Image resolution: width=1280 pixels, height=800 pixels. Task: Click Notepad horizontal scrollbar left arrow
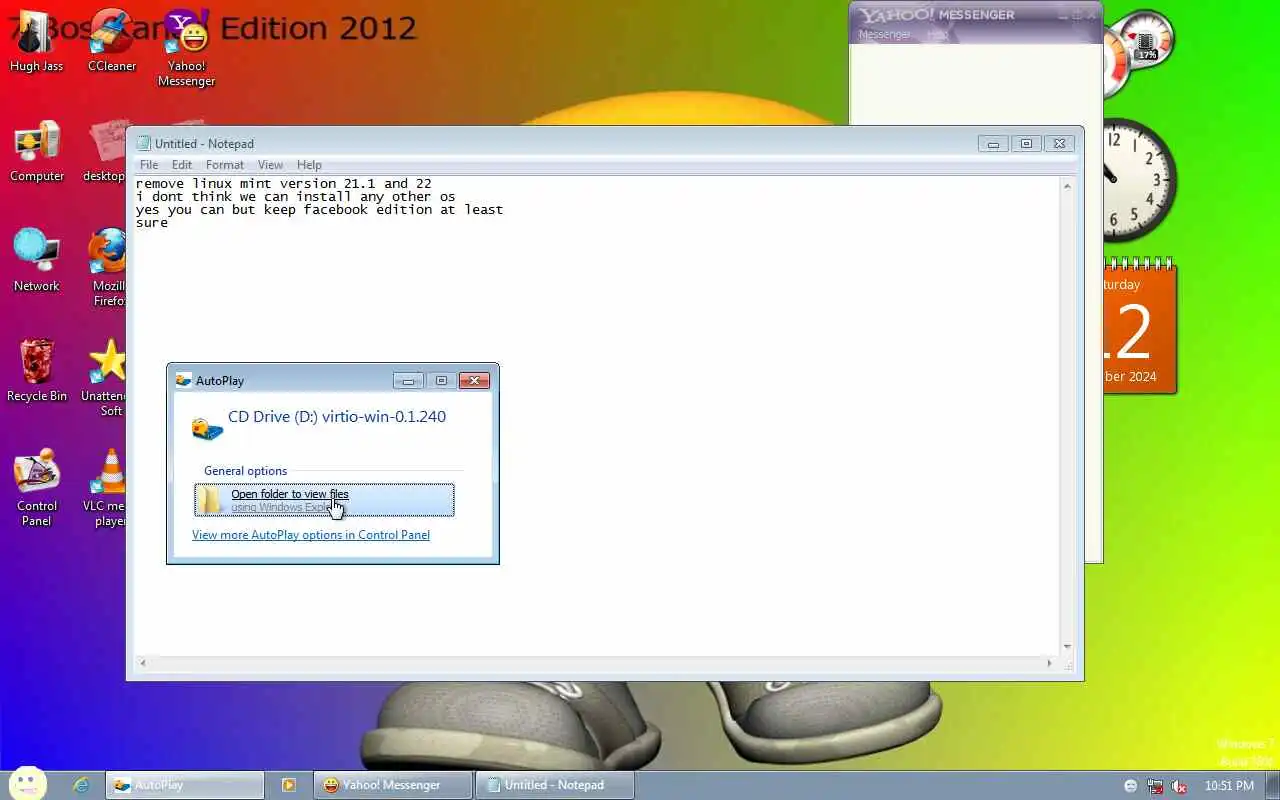tap(143, 662)
